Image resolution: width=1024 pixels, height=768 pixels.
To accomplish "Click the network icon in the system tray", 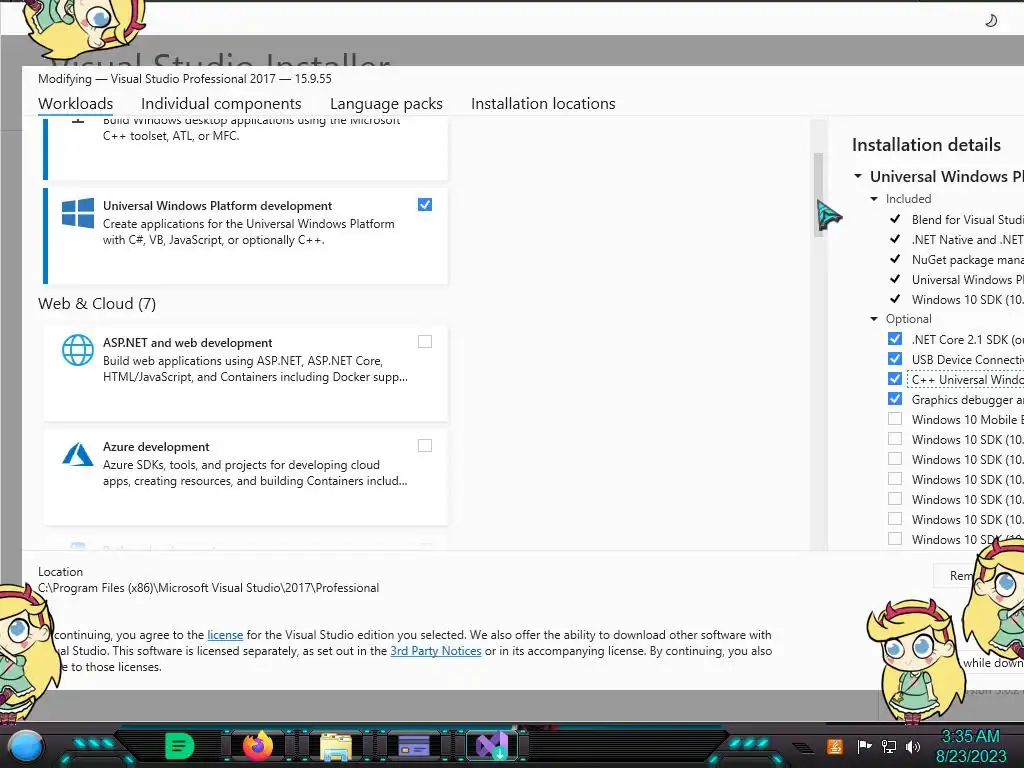I will [x=889, y=746].
